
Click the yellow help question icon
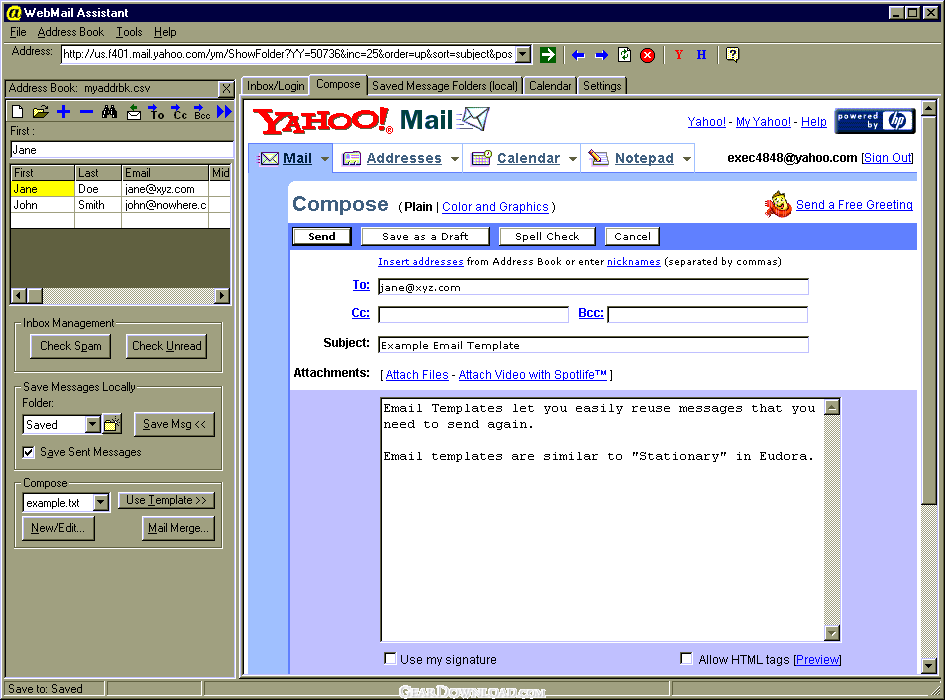pyautogui.click(x=732, y=55)
